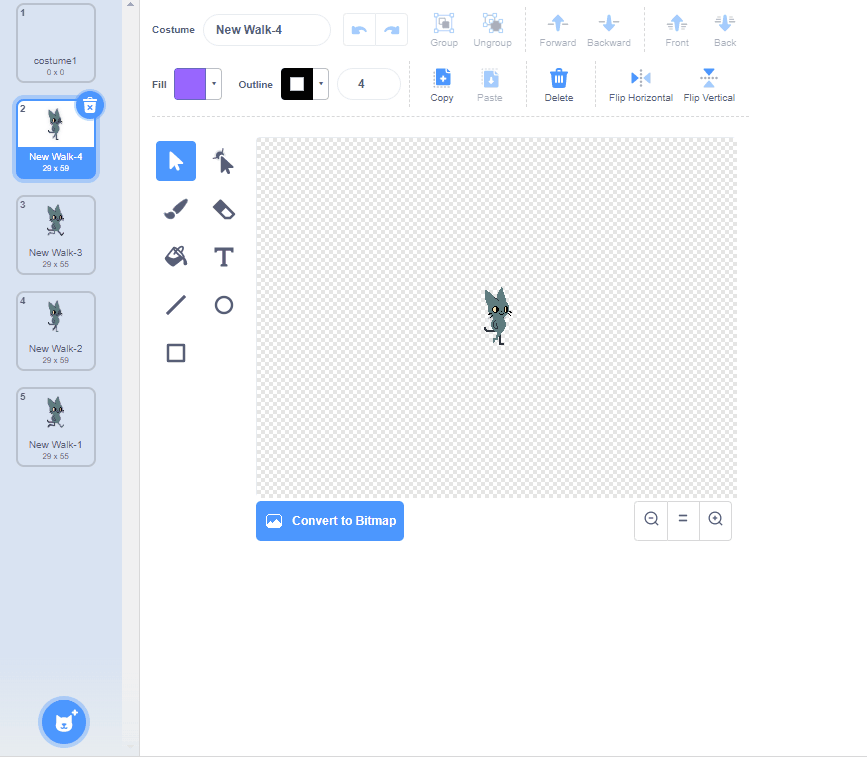The height and width of the screenshot is (757, 867).
Task: Click the Paste icon
Action: 490,78
